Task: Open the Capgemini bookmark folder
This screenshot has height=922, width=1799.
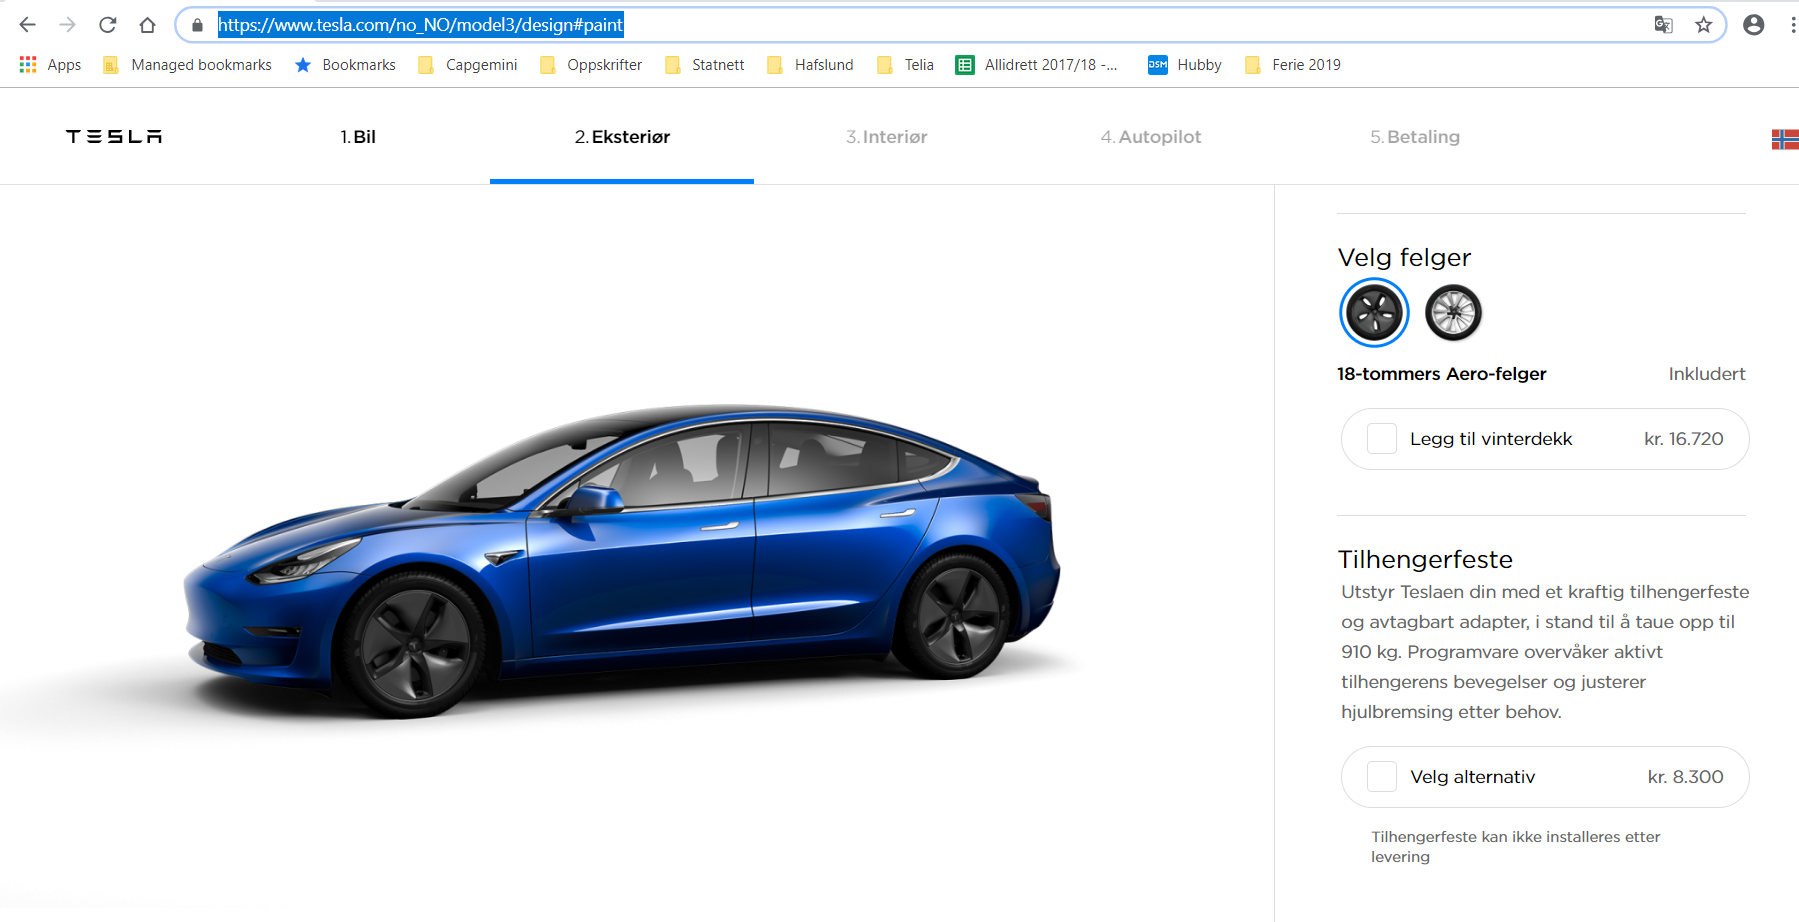Action: (x=468, y=65)
